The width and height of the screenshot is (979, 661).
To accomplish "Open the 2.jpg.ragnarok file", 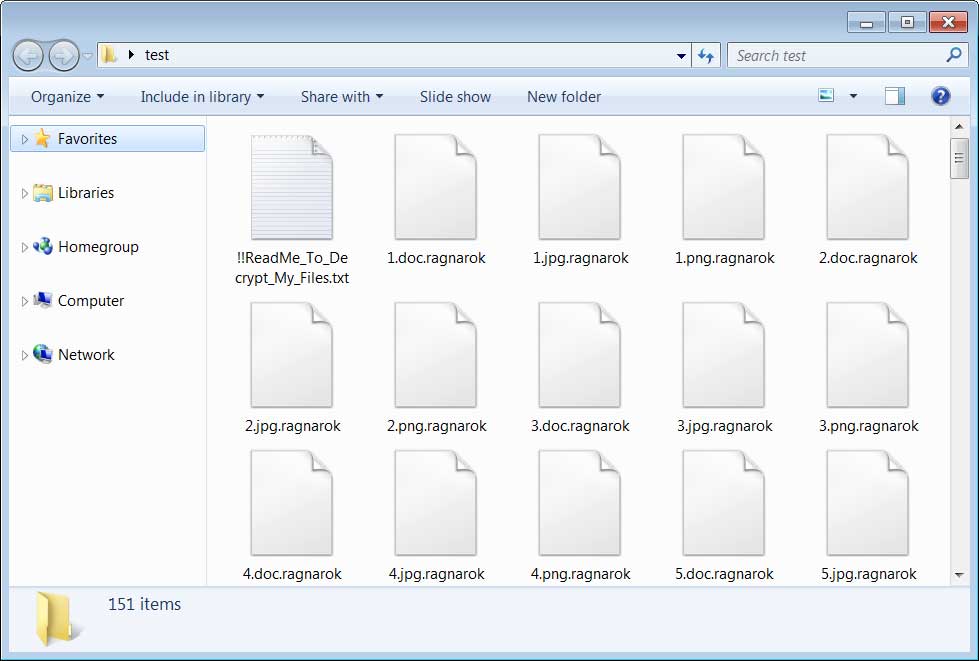I will tap(291, 353).
